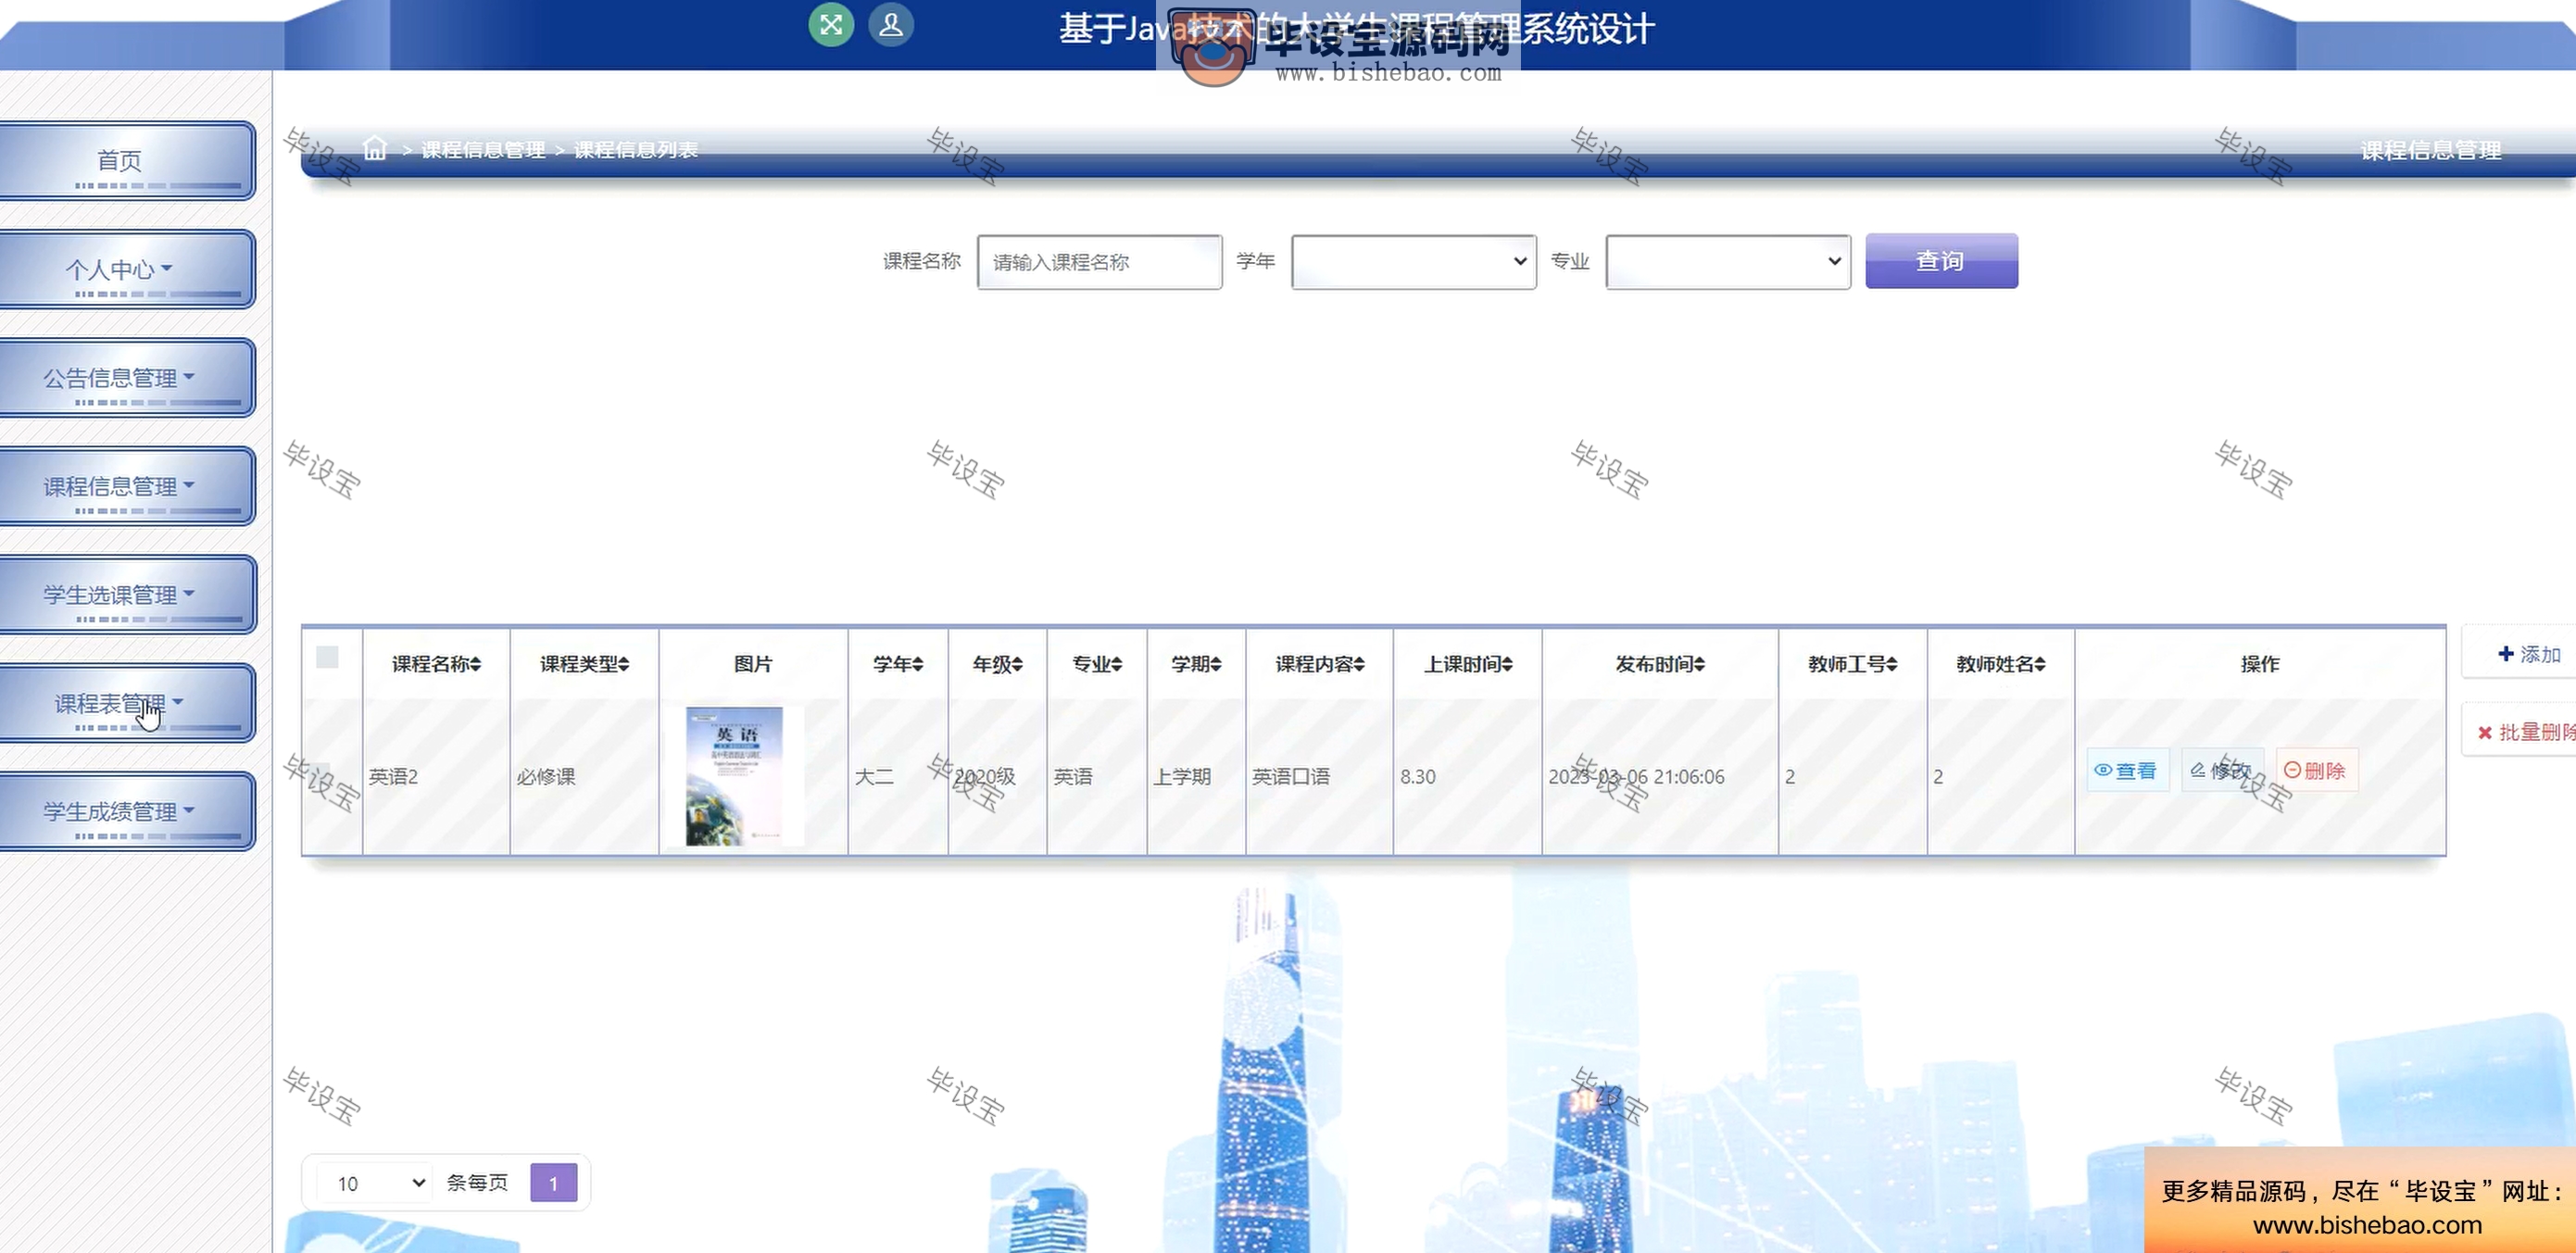Click 修改 to edit the 英语2 course

coord(2222,770)
